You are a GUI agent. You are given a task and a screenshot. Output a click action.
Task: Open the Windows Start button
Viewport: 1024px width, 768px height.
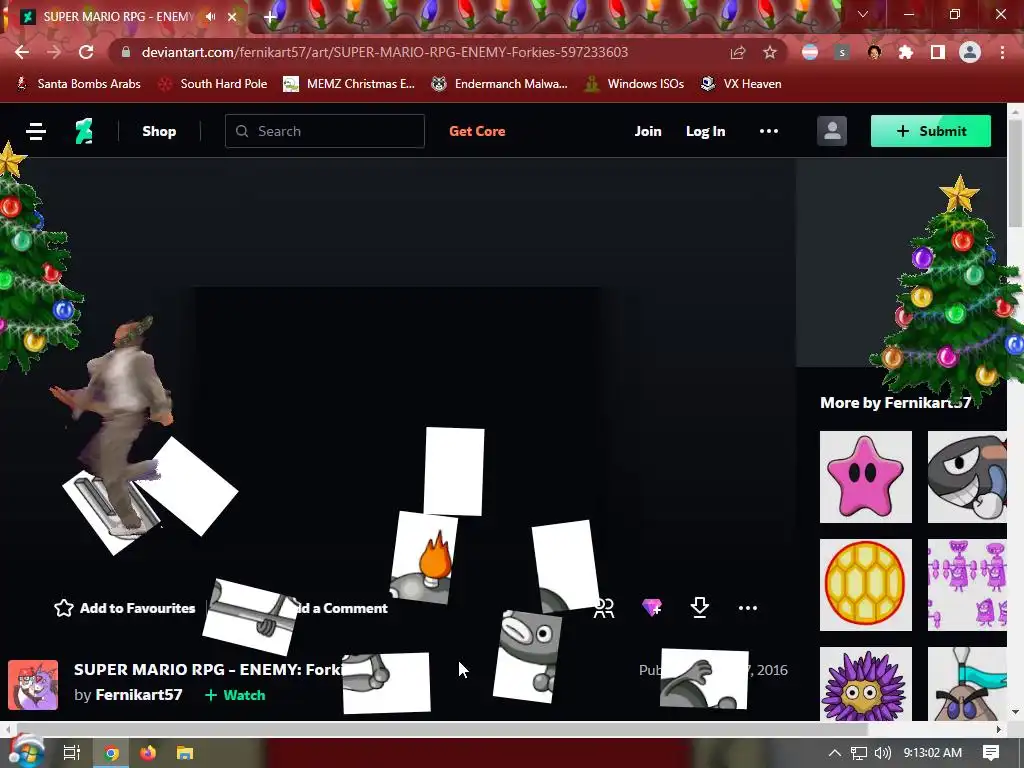(x=25, y=752)
